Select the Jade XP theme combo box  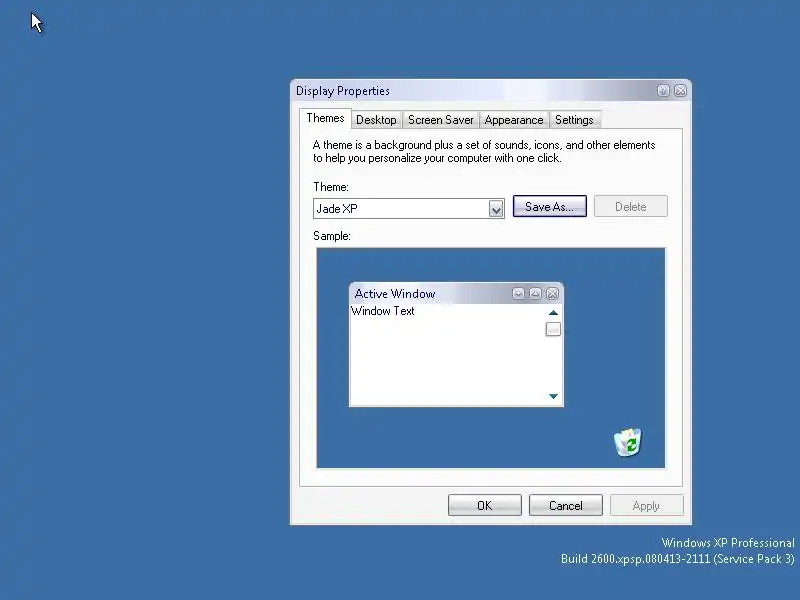pos(409,209)
